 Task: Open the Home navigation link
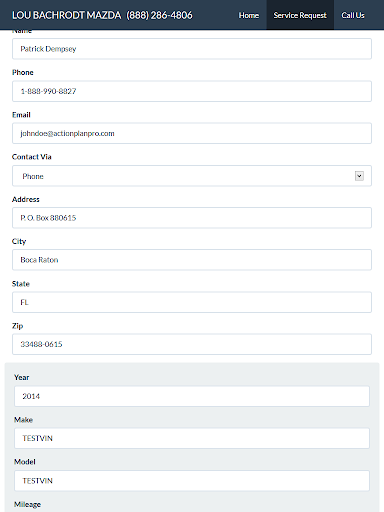248,15
